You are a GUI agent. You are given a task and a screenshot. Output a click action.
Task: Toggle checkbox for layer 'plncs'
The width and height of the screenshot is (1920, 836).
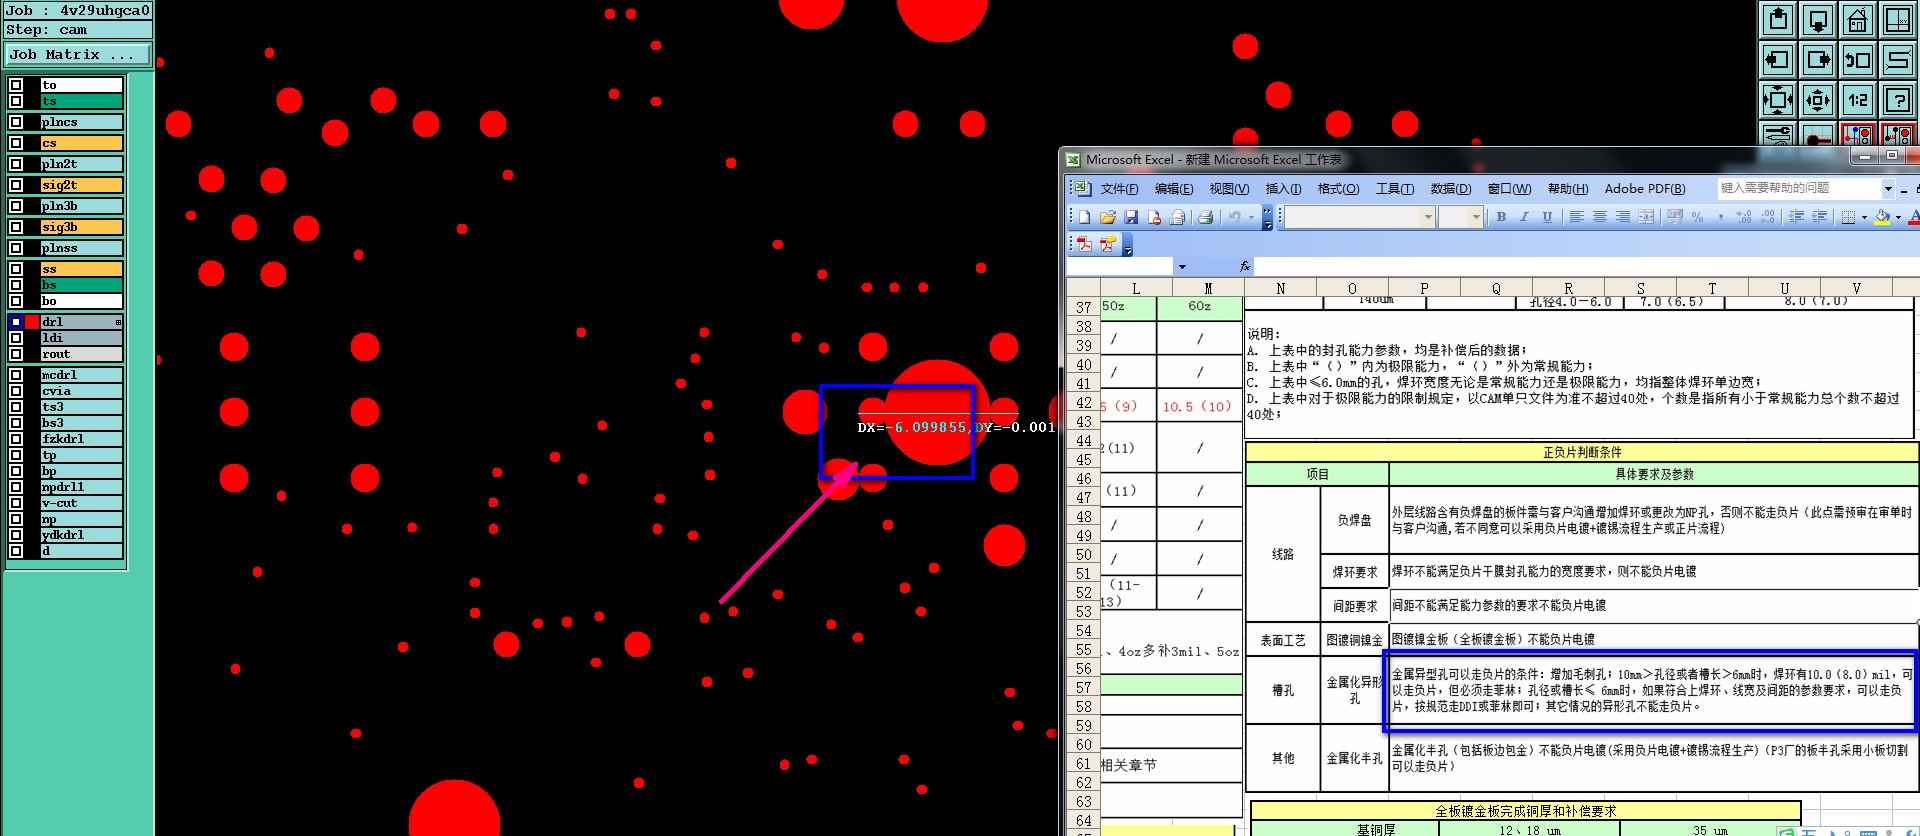coord(16,122)
